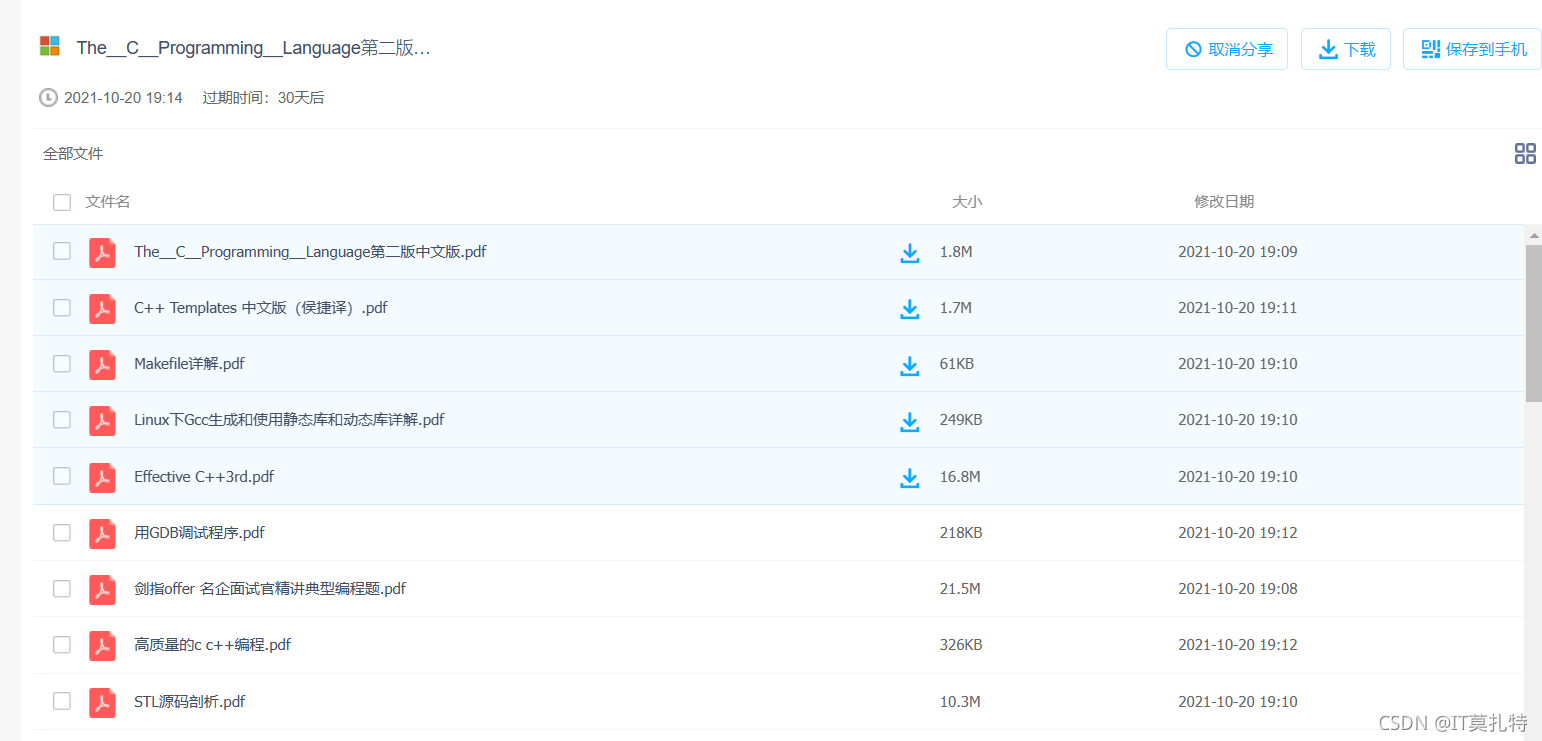1542x741 pixels.
Task: Download C++ Templates 中文版 via its arrow icon
Action: pyautogui.click(x=909, y=309)
